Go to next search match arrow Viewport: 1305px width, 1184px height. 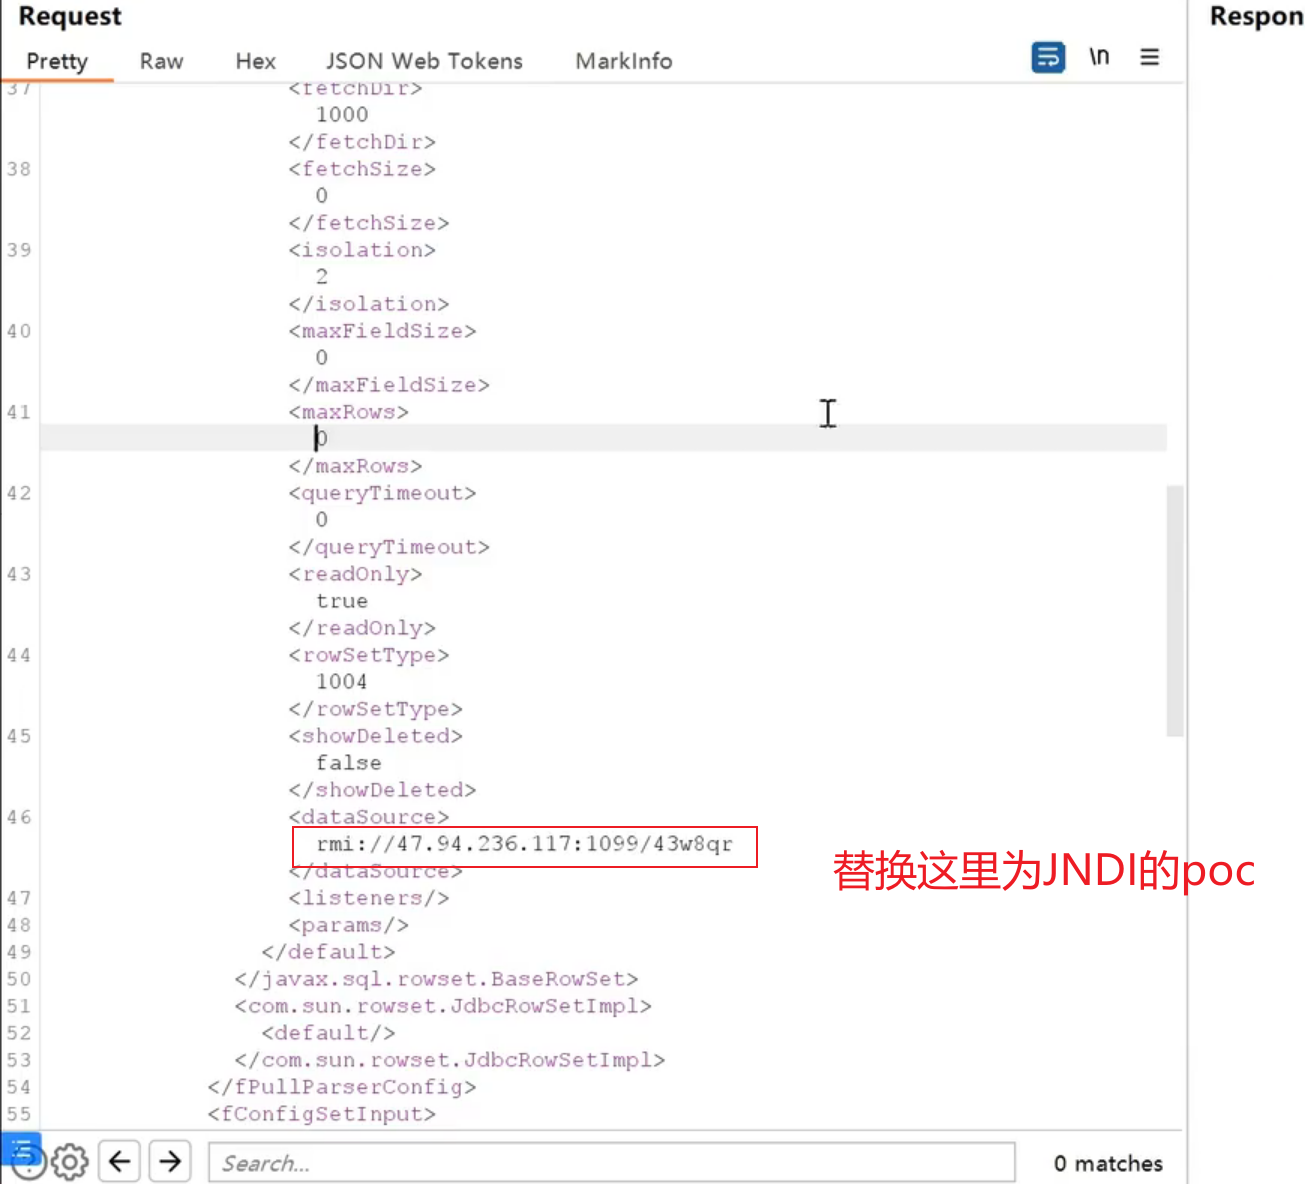point(170,1161)
